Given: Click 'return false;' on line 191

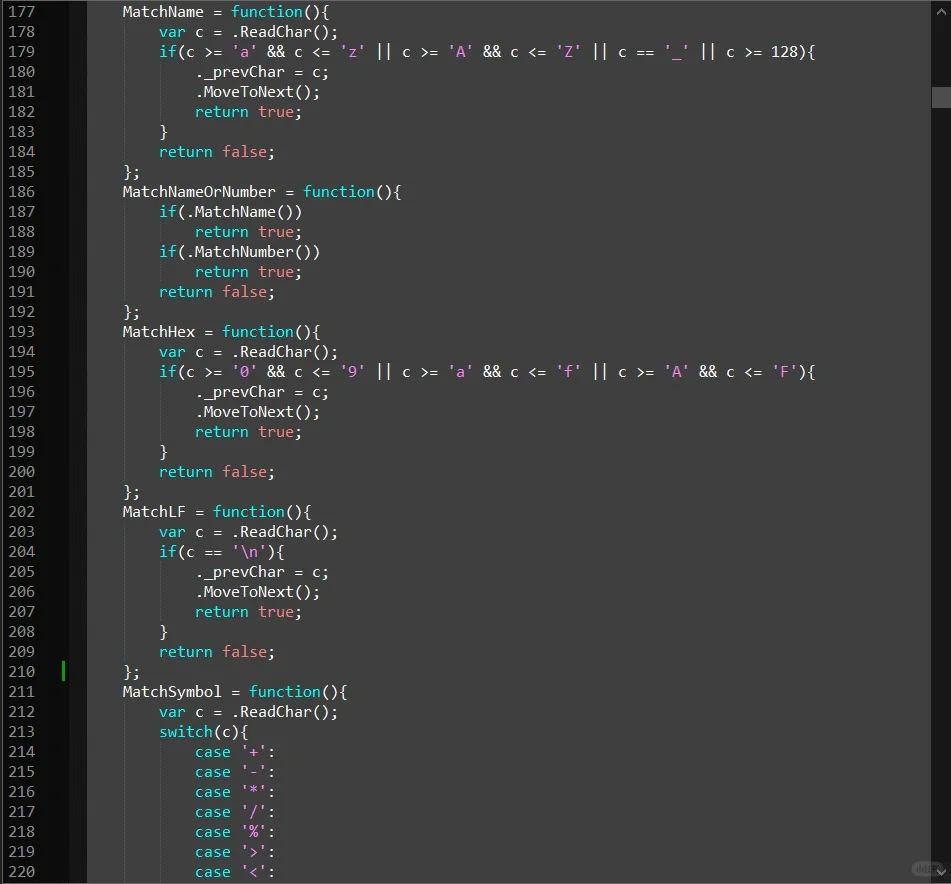Looking at the screenshot, I should (x=217, y=292).
